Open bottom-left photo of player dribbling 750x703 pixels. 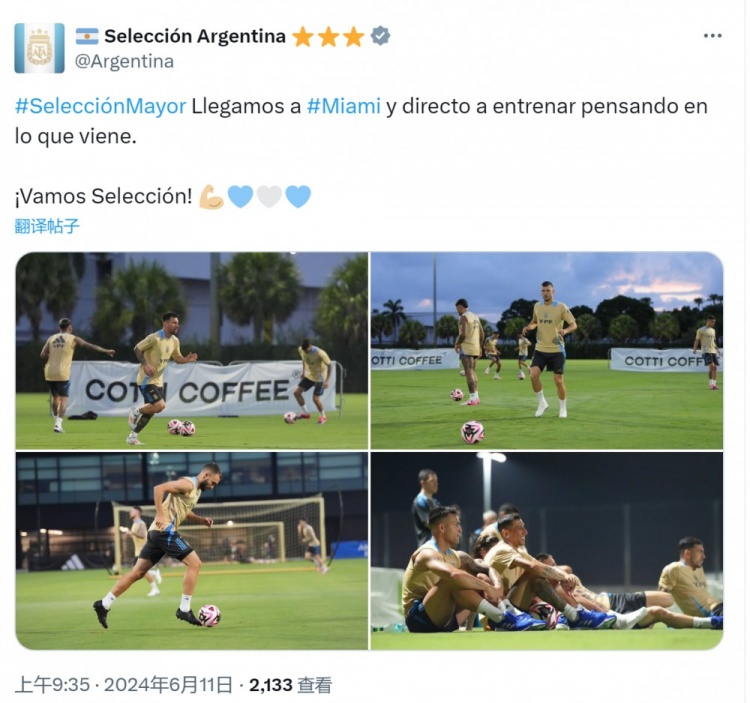point(192,551)
